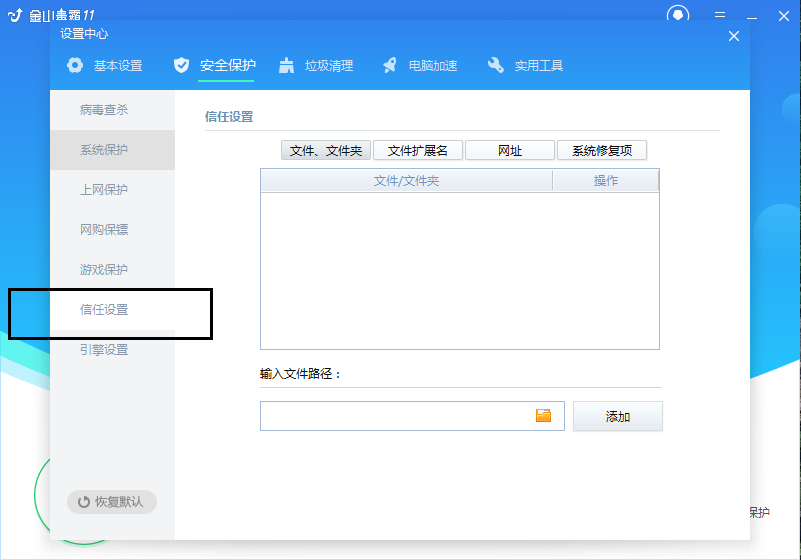
Task: Click the gear icon for 基本设置
Action: [x=75, y=66]
